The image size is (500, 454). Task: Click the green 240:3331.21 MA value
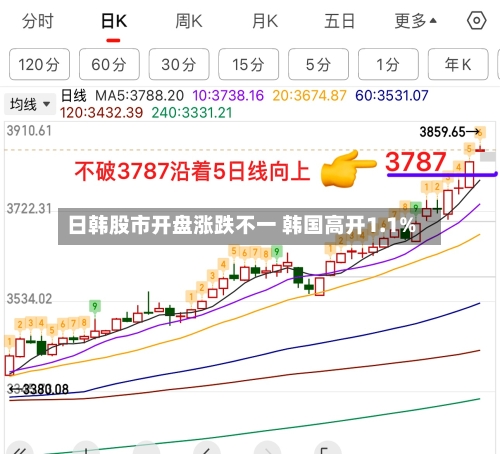click(x=192, y=113)
